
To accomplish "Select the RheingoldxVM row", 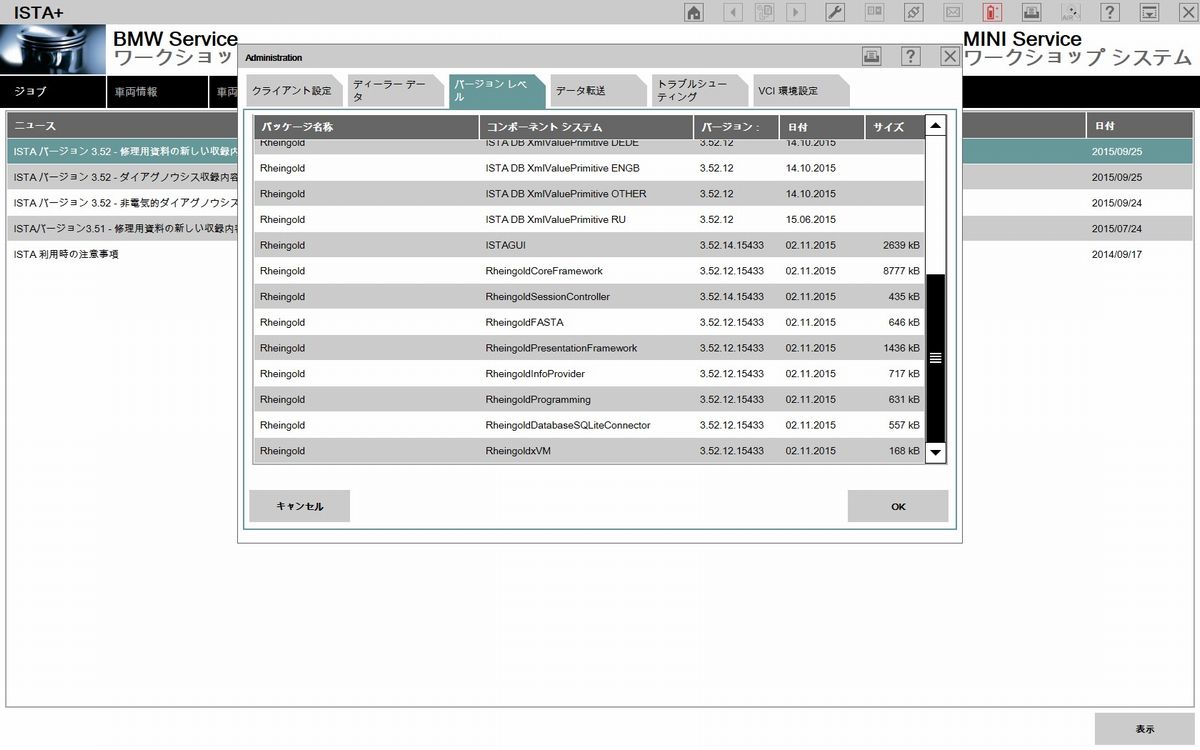I will pos(589,451).
